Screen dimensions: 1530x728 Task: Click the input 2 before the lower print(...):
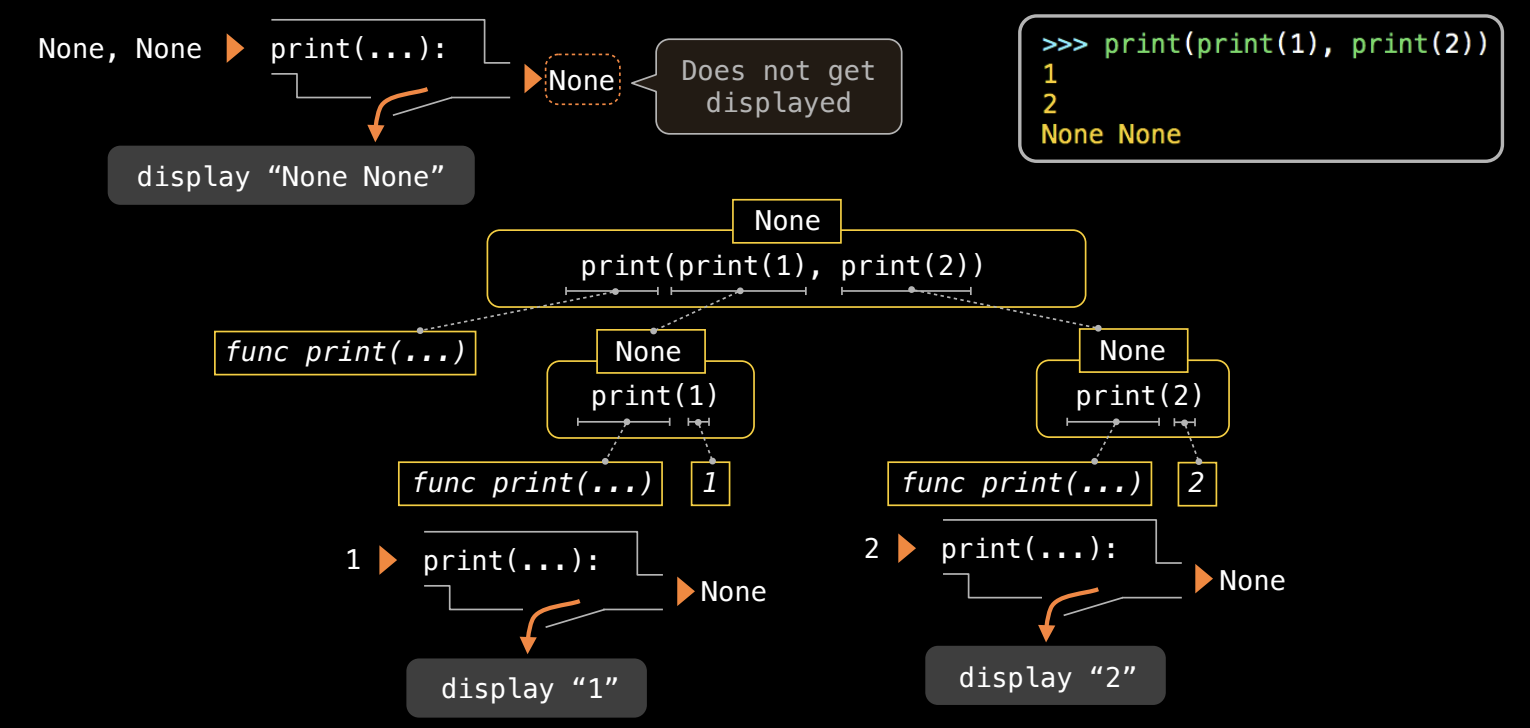[871, 549]
